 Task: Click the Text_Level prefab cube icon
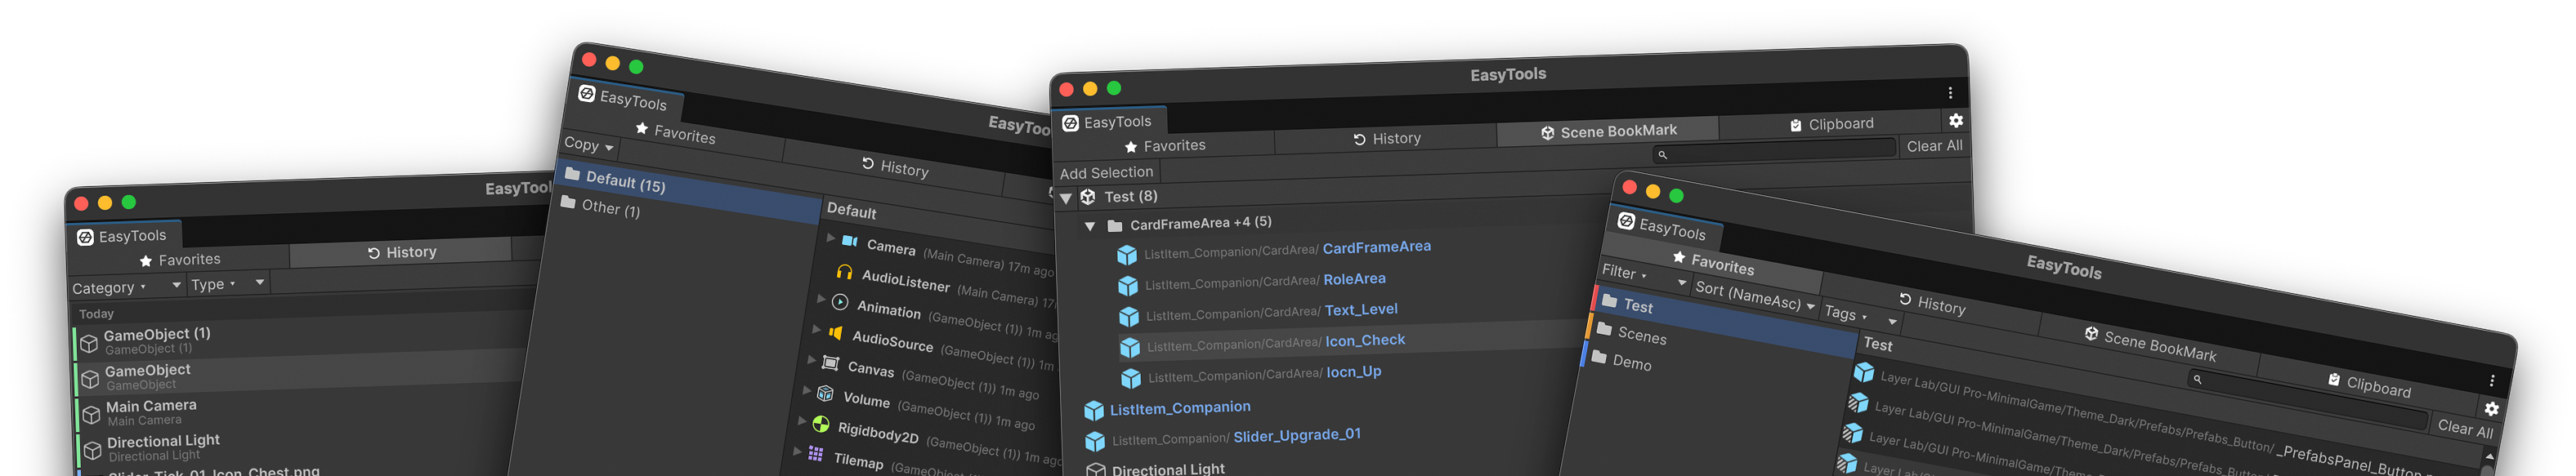click(x=1129, y=317)
